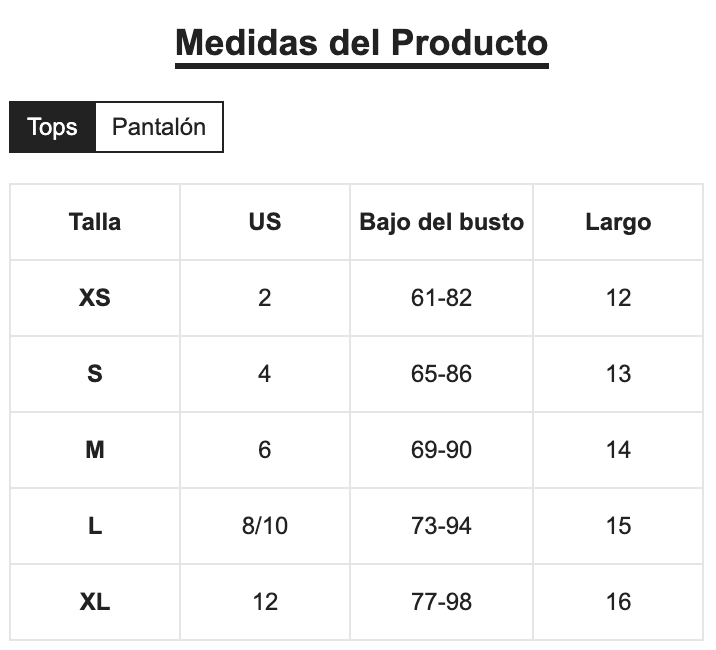Click the 61-82 measurement cell

442,298
